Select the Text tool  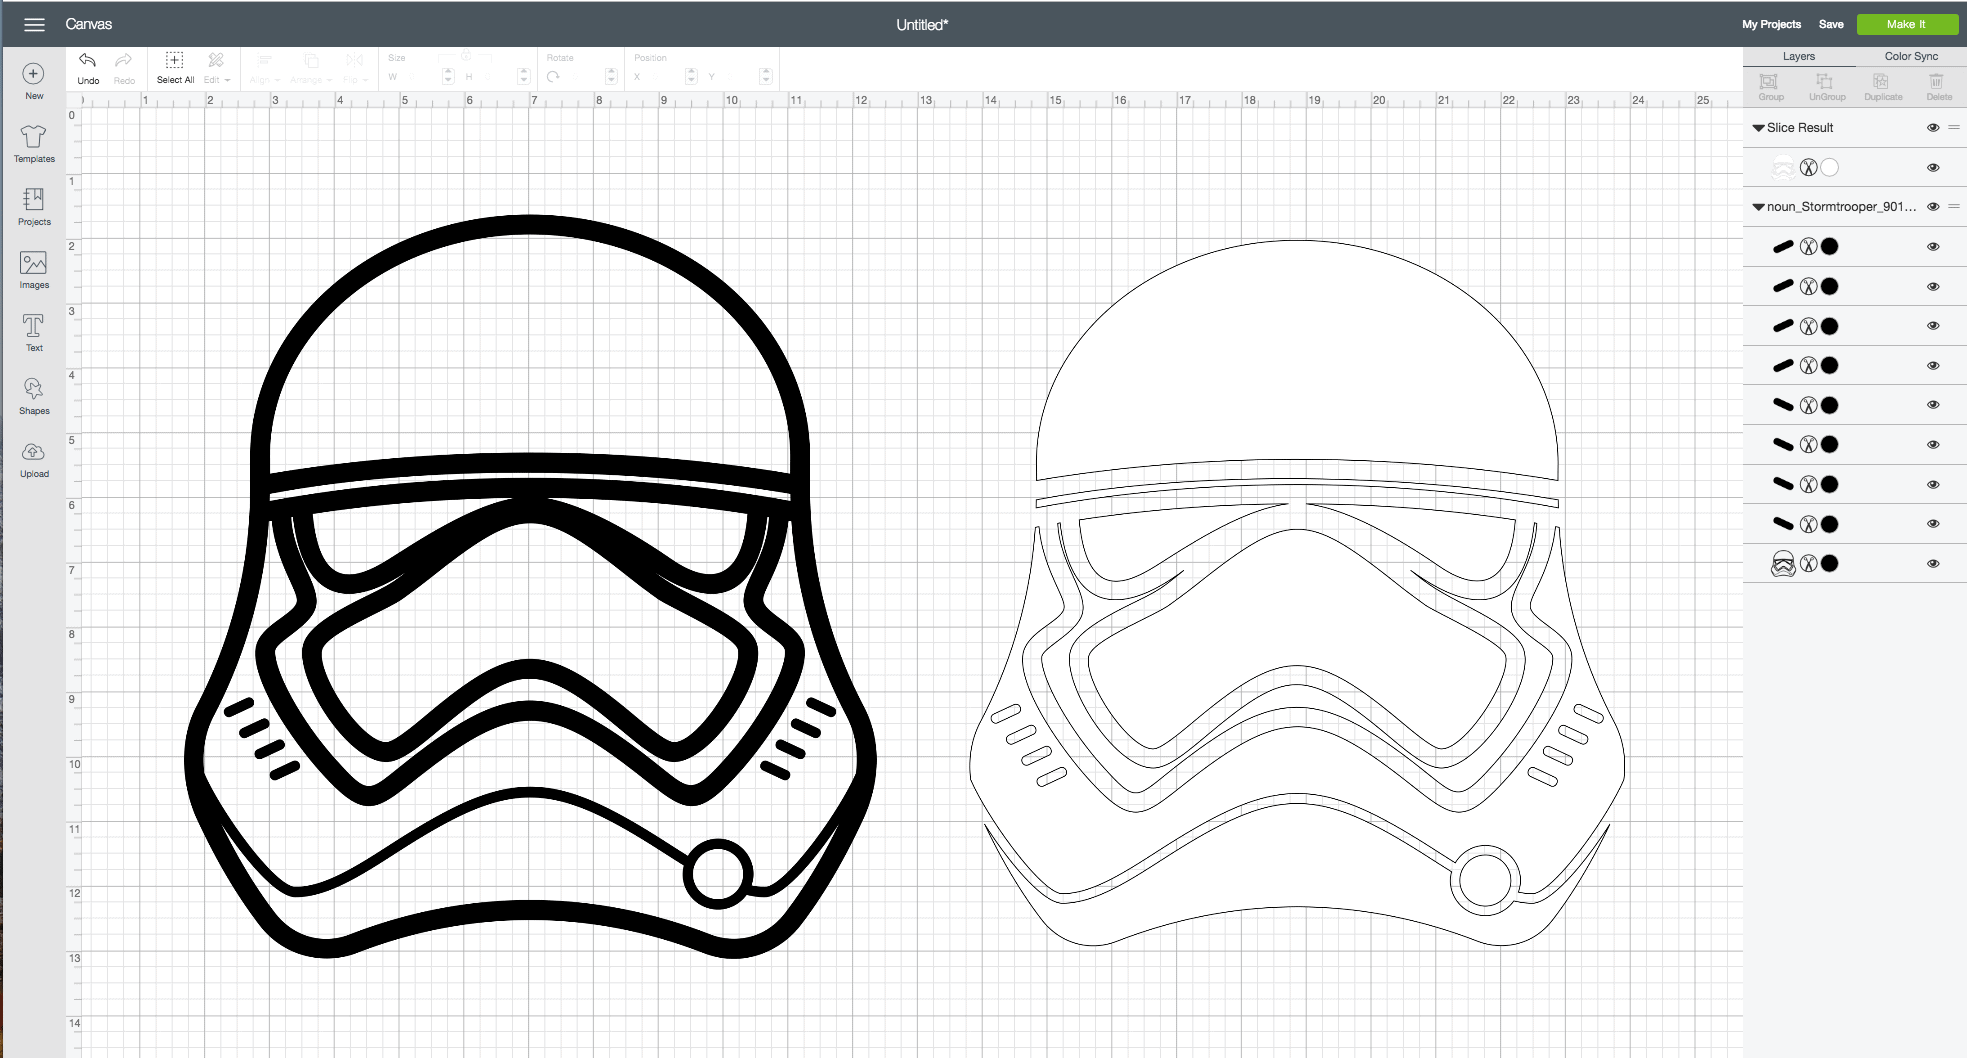pyautogui.click(x=33, y=332)
